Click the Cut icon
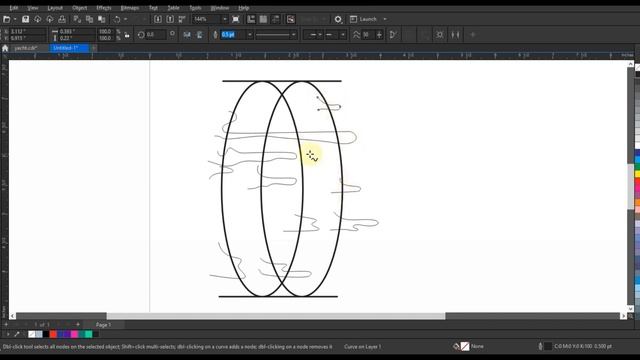Image resolution: width=640 pixels, height=360 pixels. pos(77,19)
